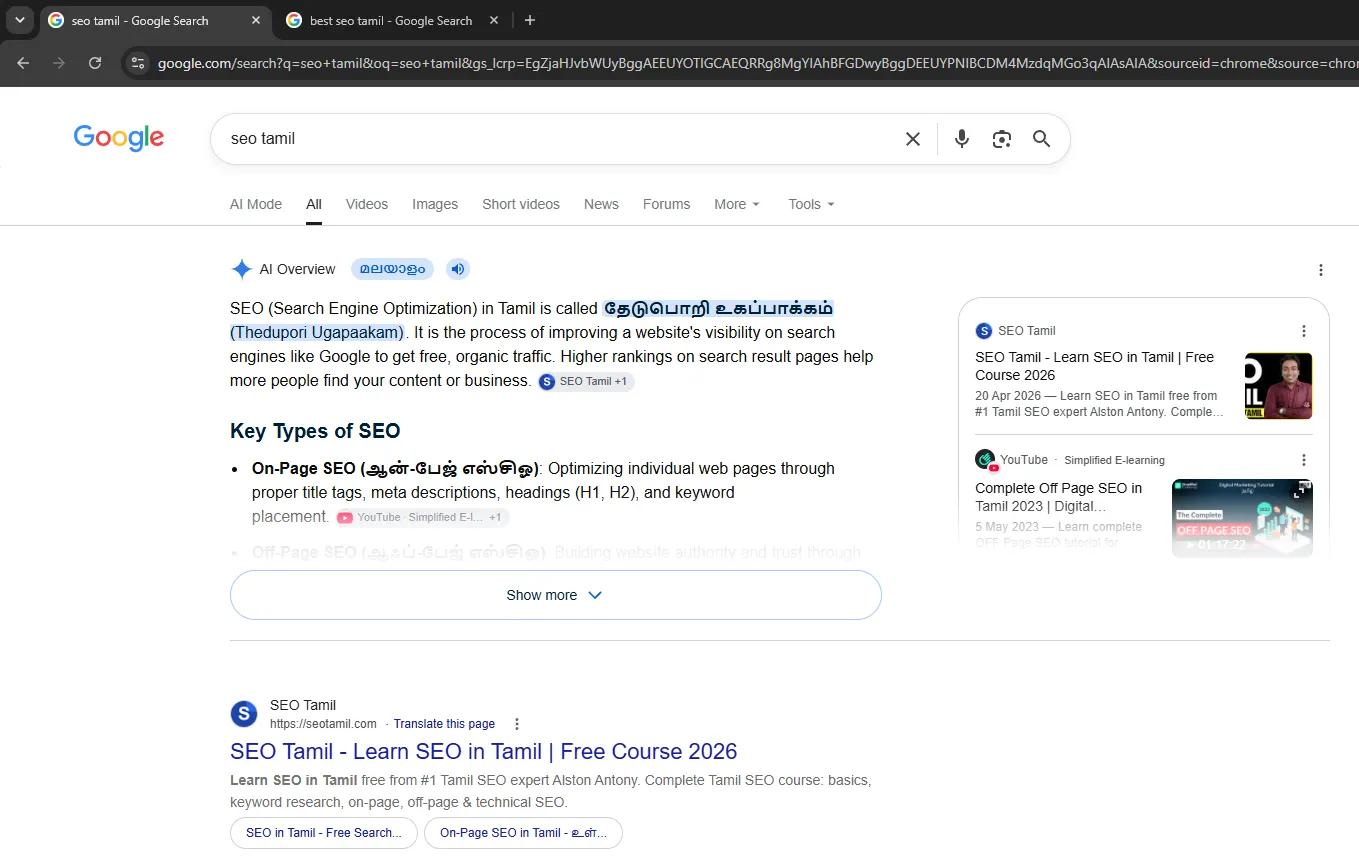
Task: Click 'YouTube · Simplified E-l...' source chip
Action: tap(422, 517)
